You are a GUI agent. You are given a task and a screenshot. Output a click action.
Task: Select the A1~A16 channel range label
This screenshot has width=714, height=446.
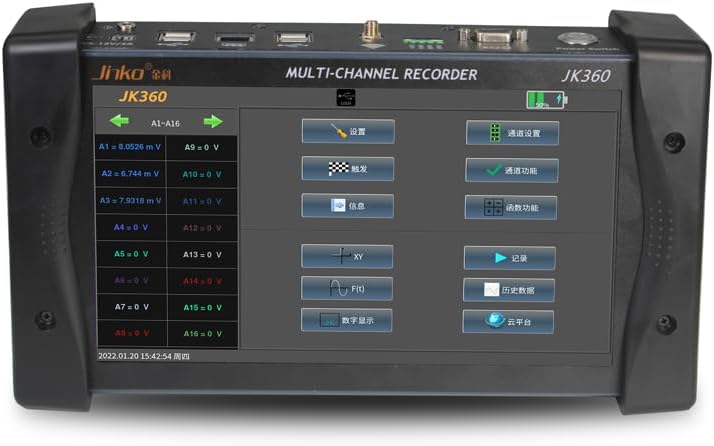tap(165, 123)
